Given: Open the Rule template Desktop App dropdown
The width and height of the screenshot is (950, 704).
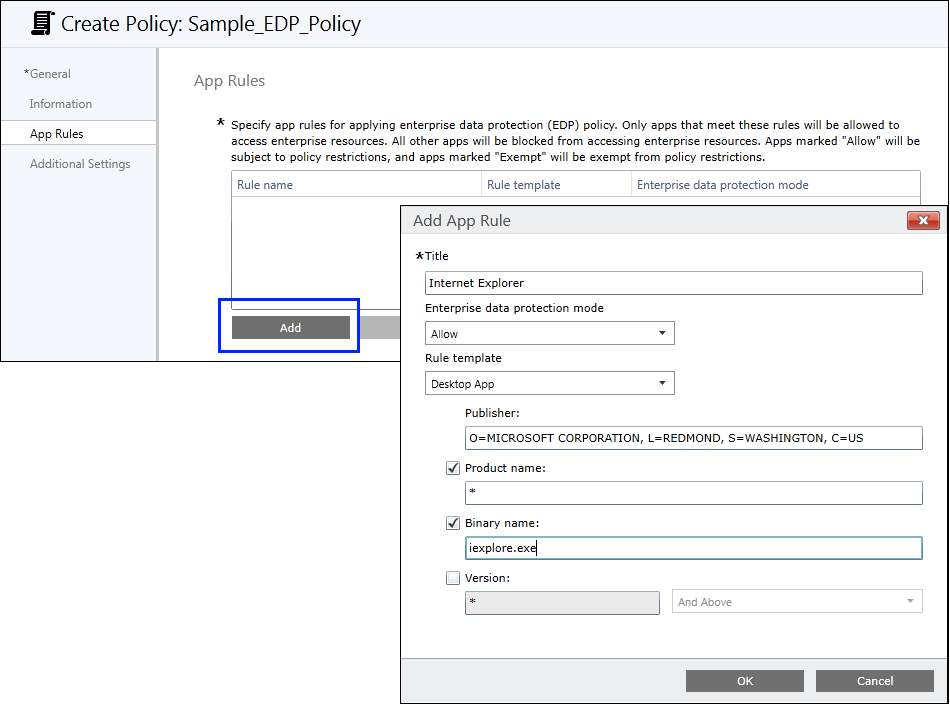Looking at the screenshot, I should pyautogui.click(x=549, y=384).
